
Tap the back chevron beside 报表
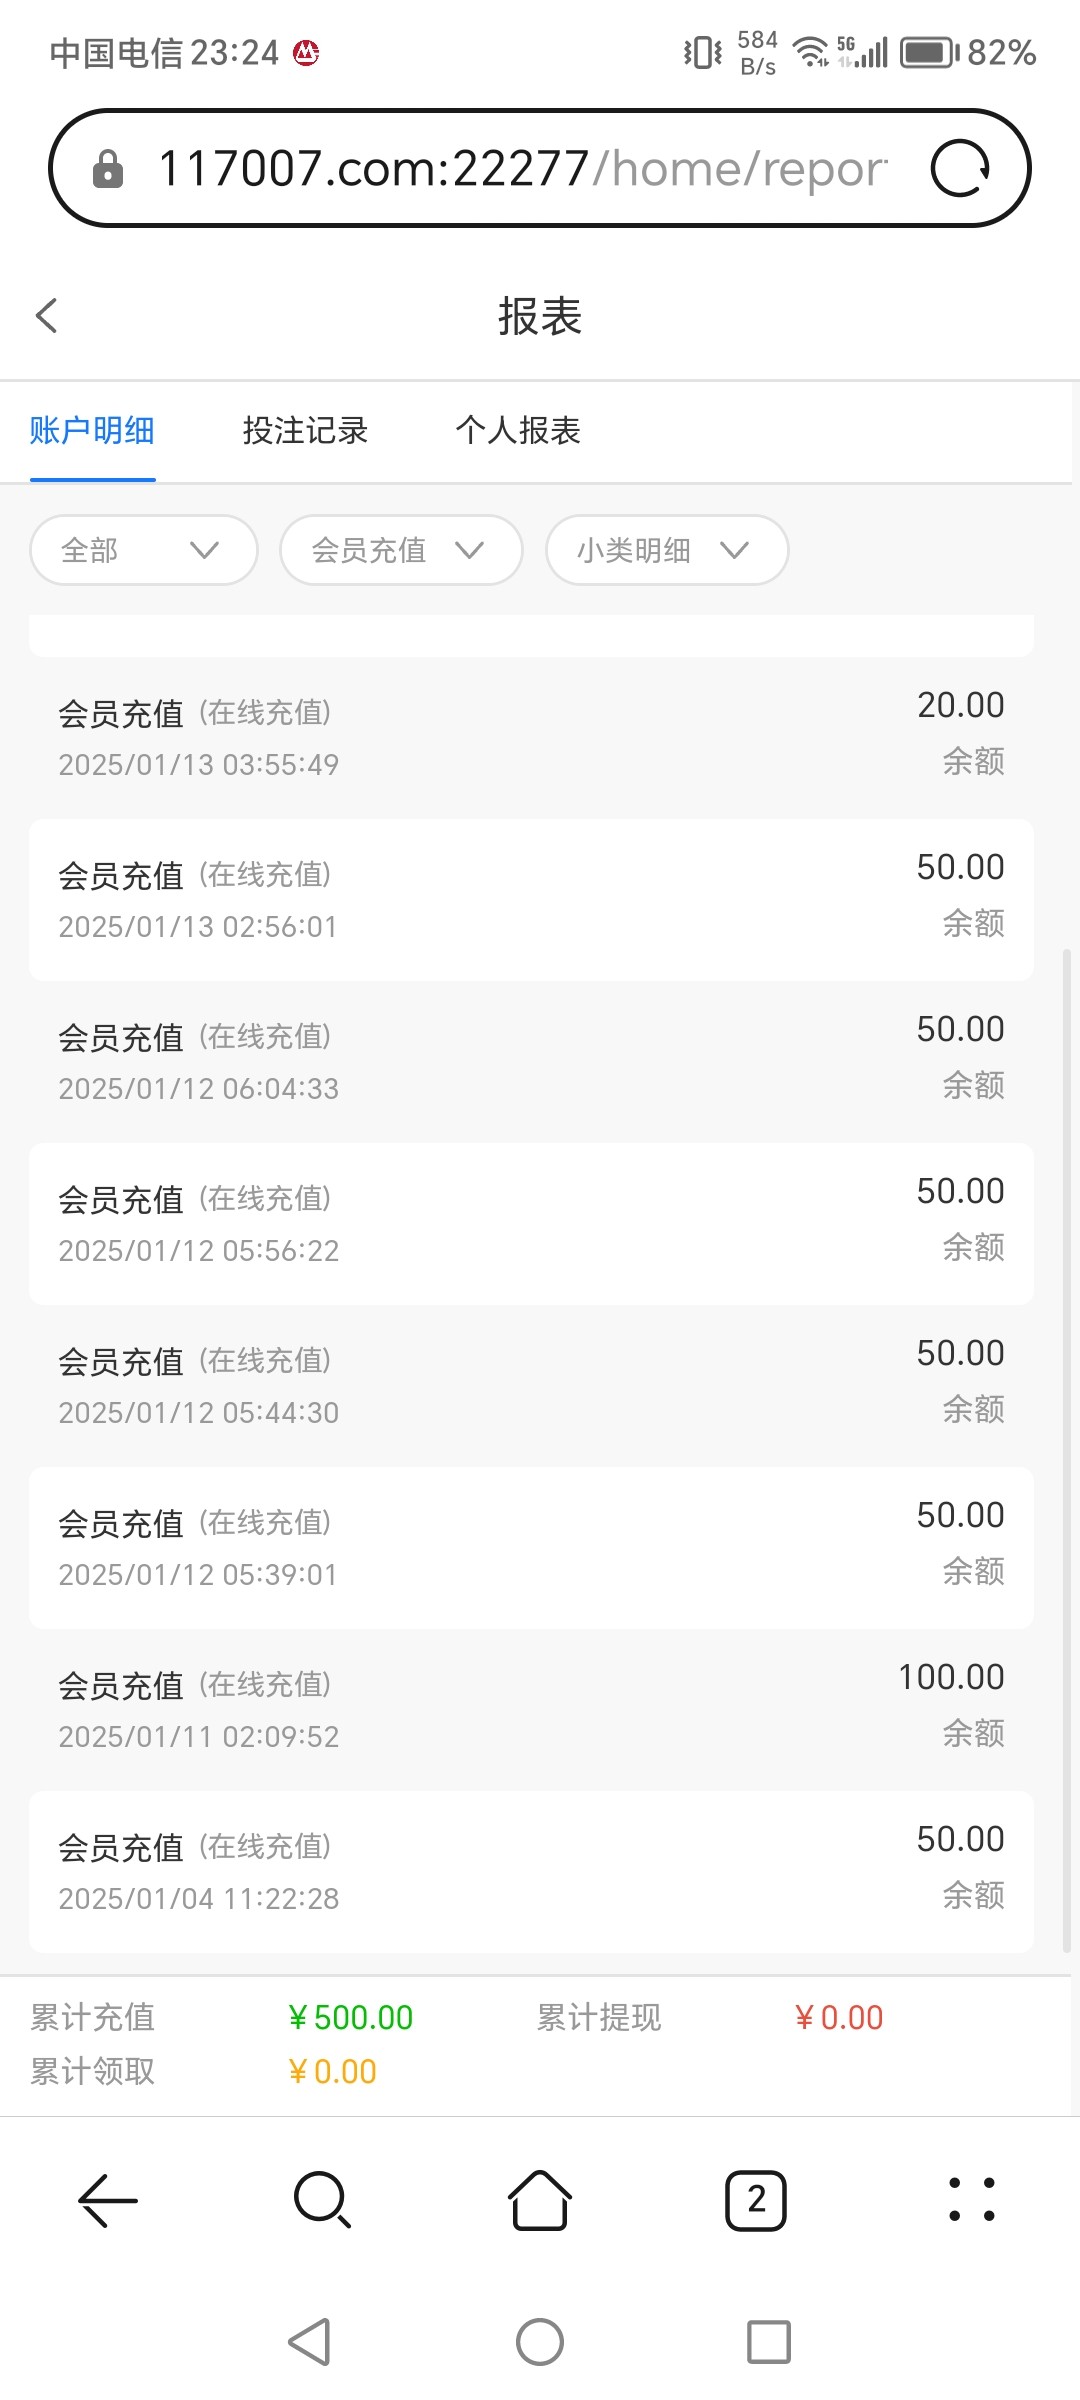pyautogui.click(x=47, y=316)
